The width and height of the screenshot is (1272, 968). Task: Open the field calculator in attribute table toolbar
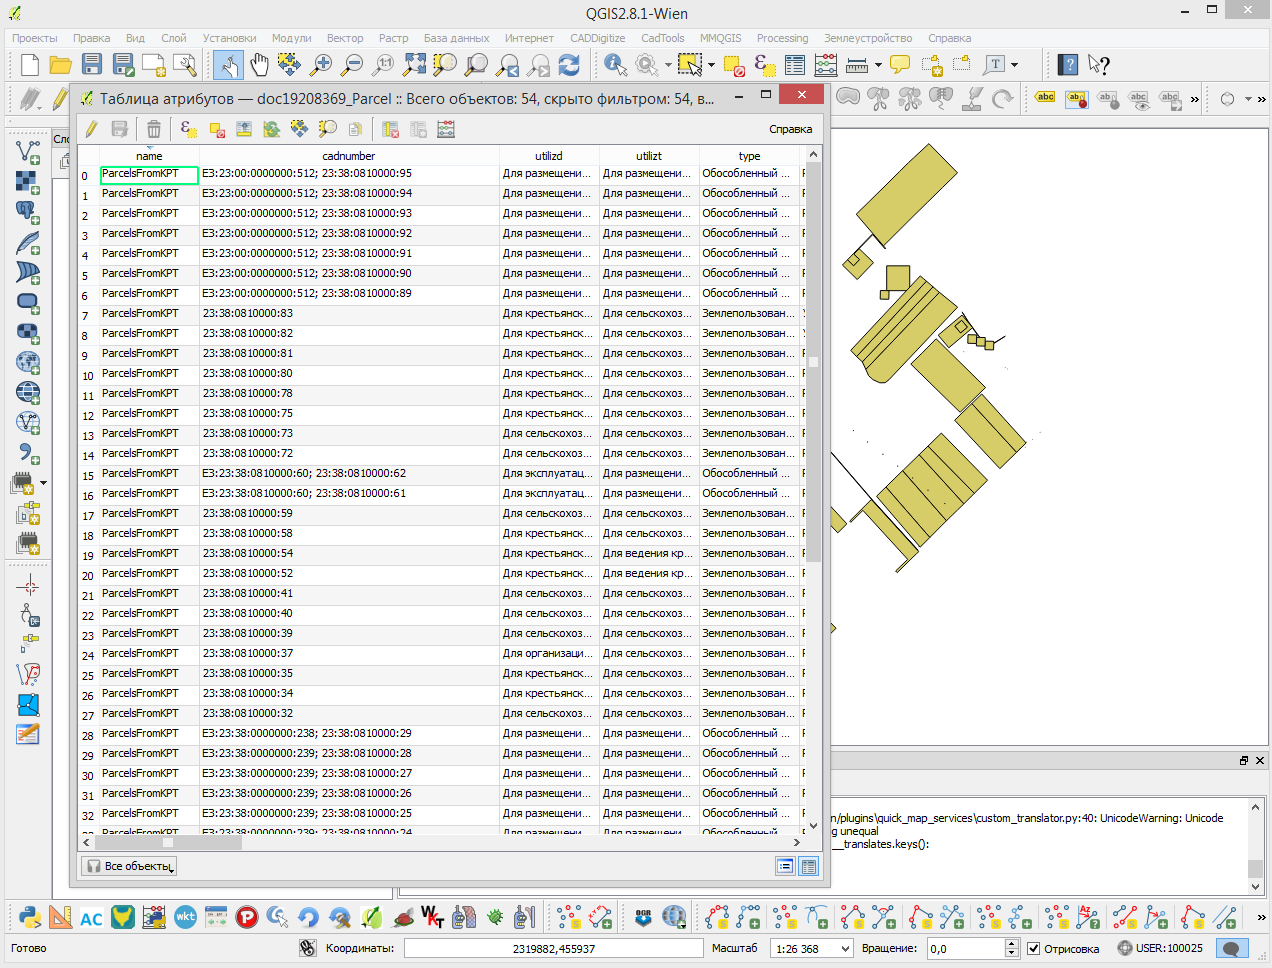coord(446,129)
